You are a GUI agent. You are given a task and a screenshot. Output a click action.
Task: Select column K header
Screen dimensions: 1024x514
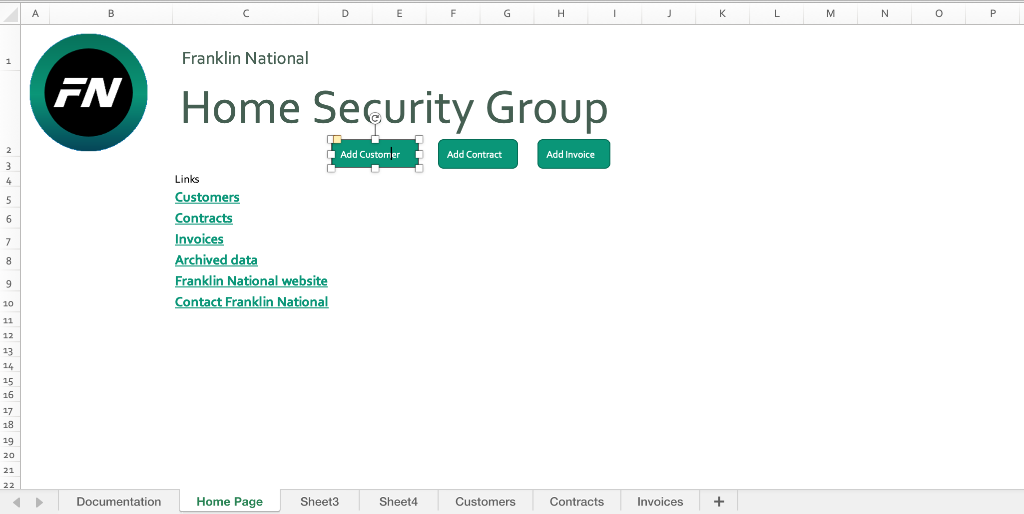722,14
